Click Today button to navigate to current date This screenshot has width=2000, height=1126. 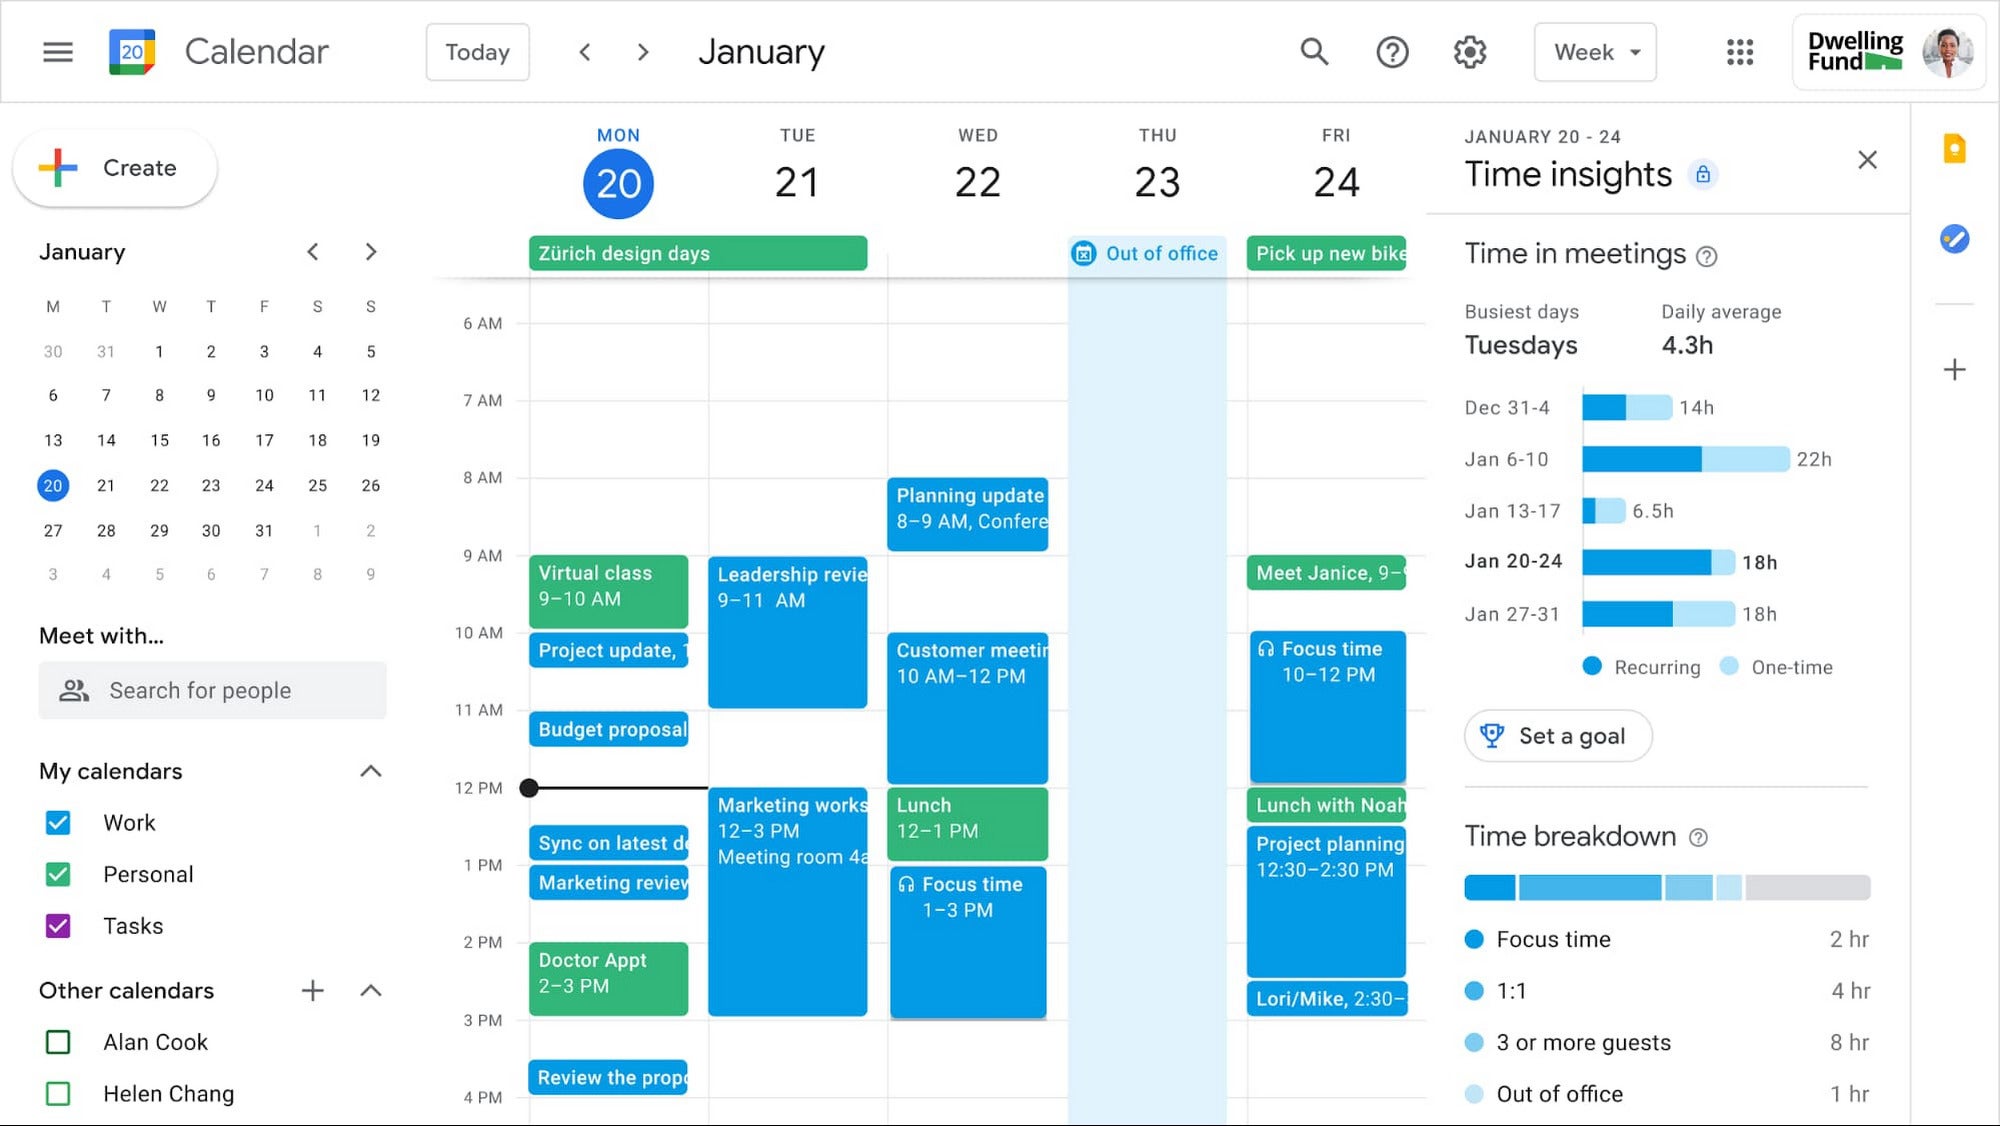coord(479,51)
